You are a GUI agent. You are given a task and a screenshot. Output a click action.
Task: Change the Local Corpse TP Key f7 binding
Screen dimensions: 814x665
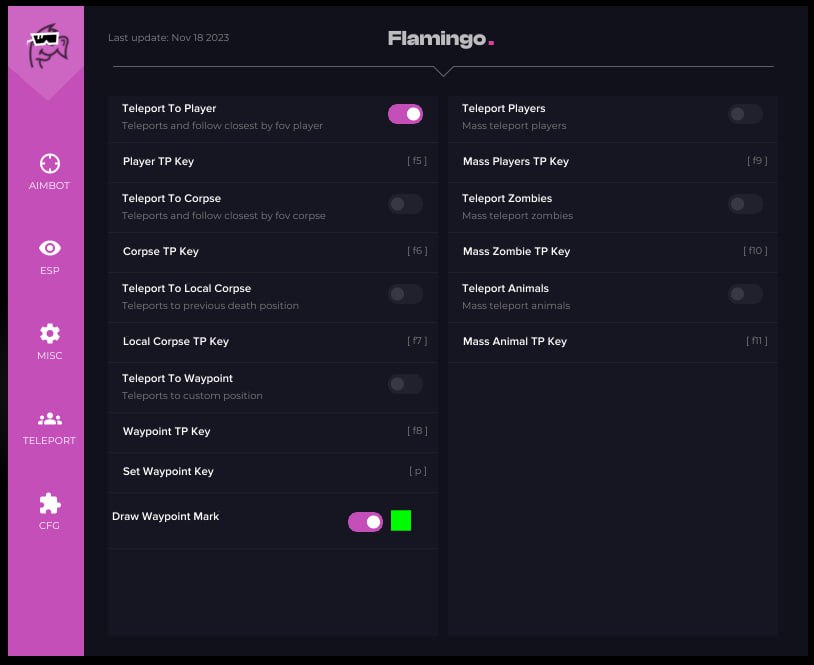click(417, 341)
